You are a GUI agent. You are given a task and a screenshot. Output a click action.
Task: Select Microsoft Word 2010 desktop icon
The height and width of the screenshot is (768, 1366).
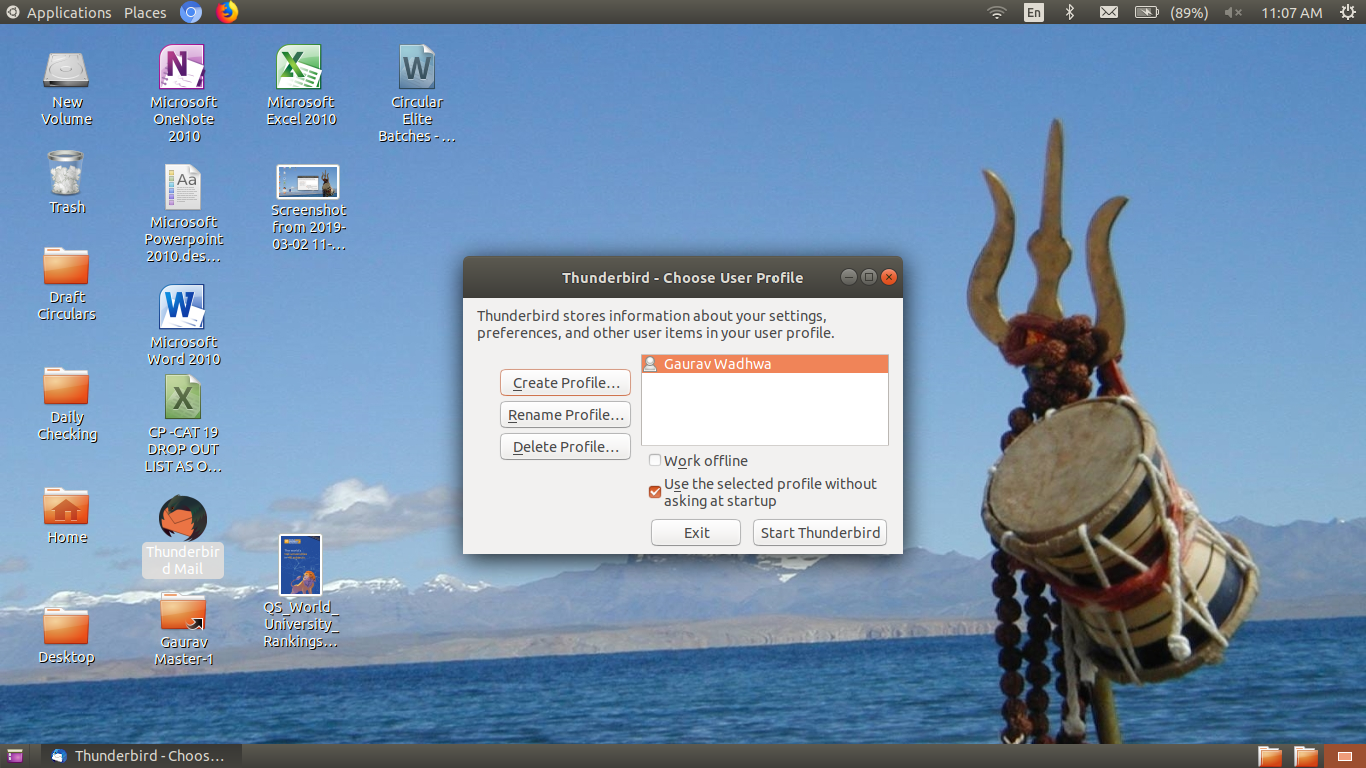(182, 308)
